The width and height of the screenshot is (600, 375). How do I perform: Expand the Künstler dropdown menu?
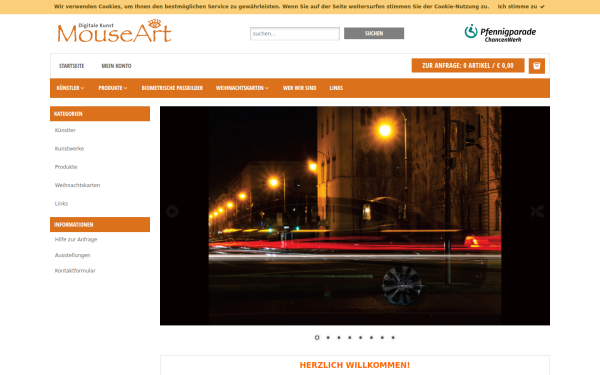(70, 88)
